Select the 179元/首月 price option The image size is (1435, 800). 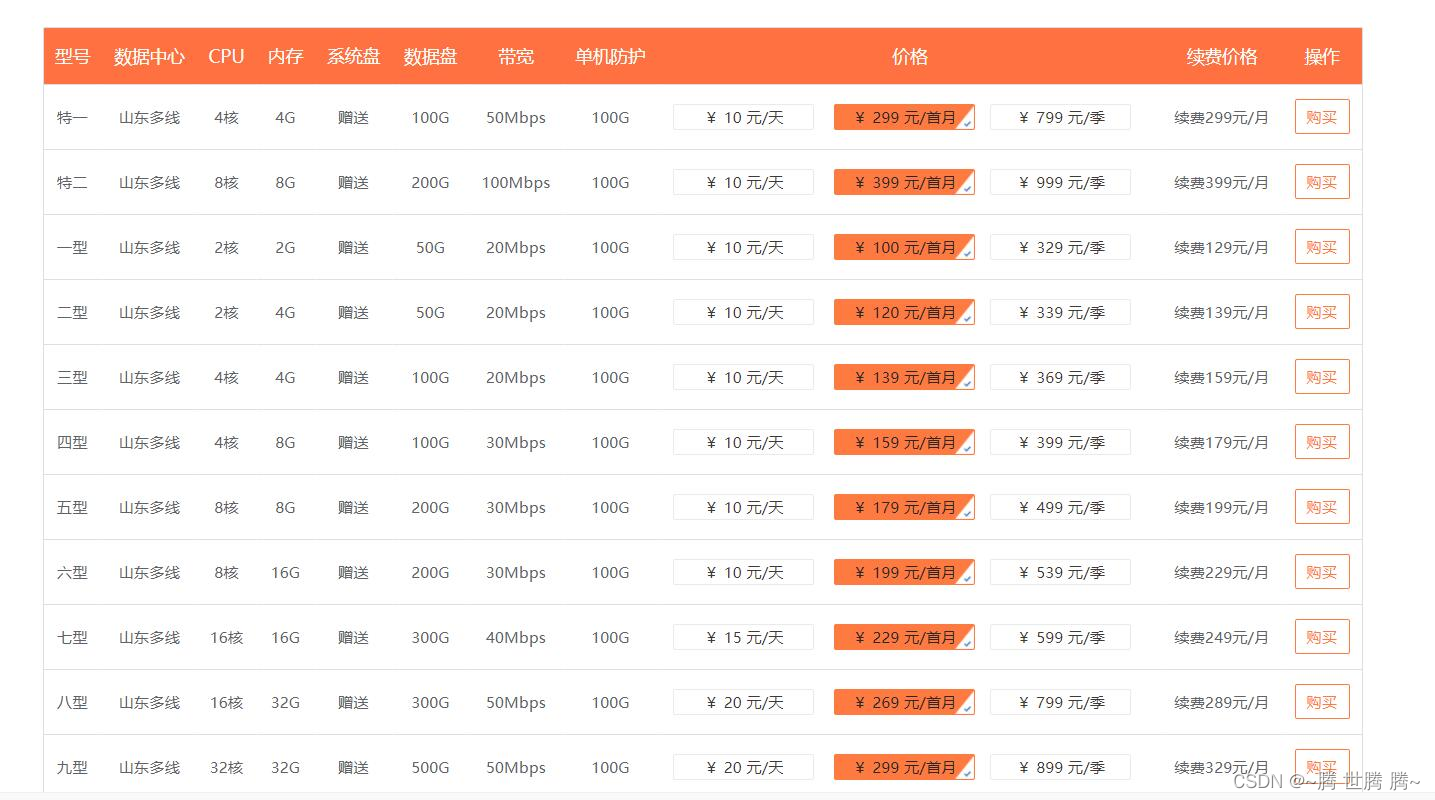pyautogui.click(x=904, y=507)
